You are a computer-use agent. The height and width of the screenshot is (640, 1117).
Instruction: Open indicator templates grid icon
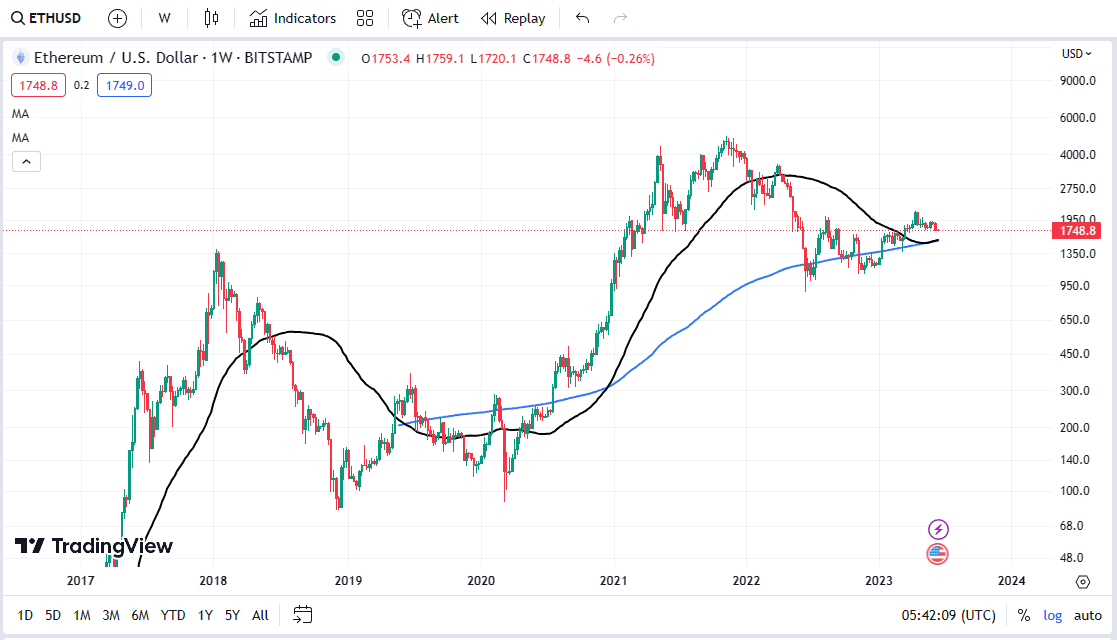[x=365, y=19]
